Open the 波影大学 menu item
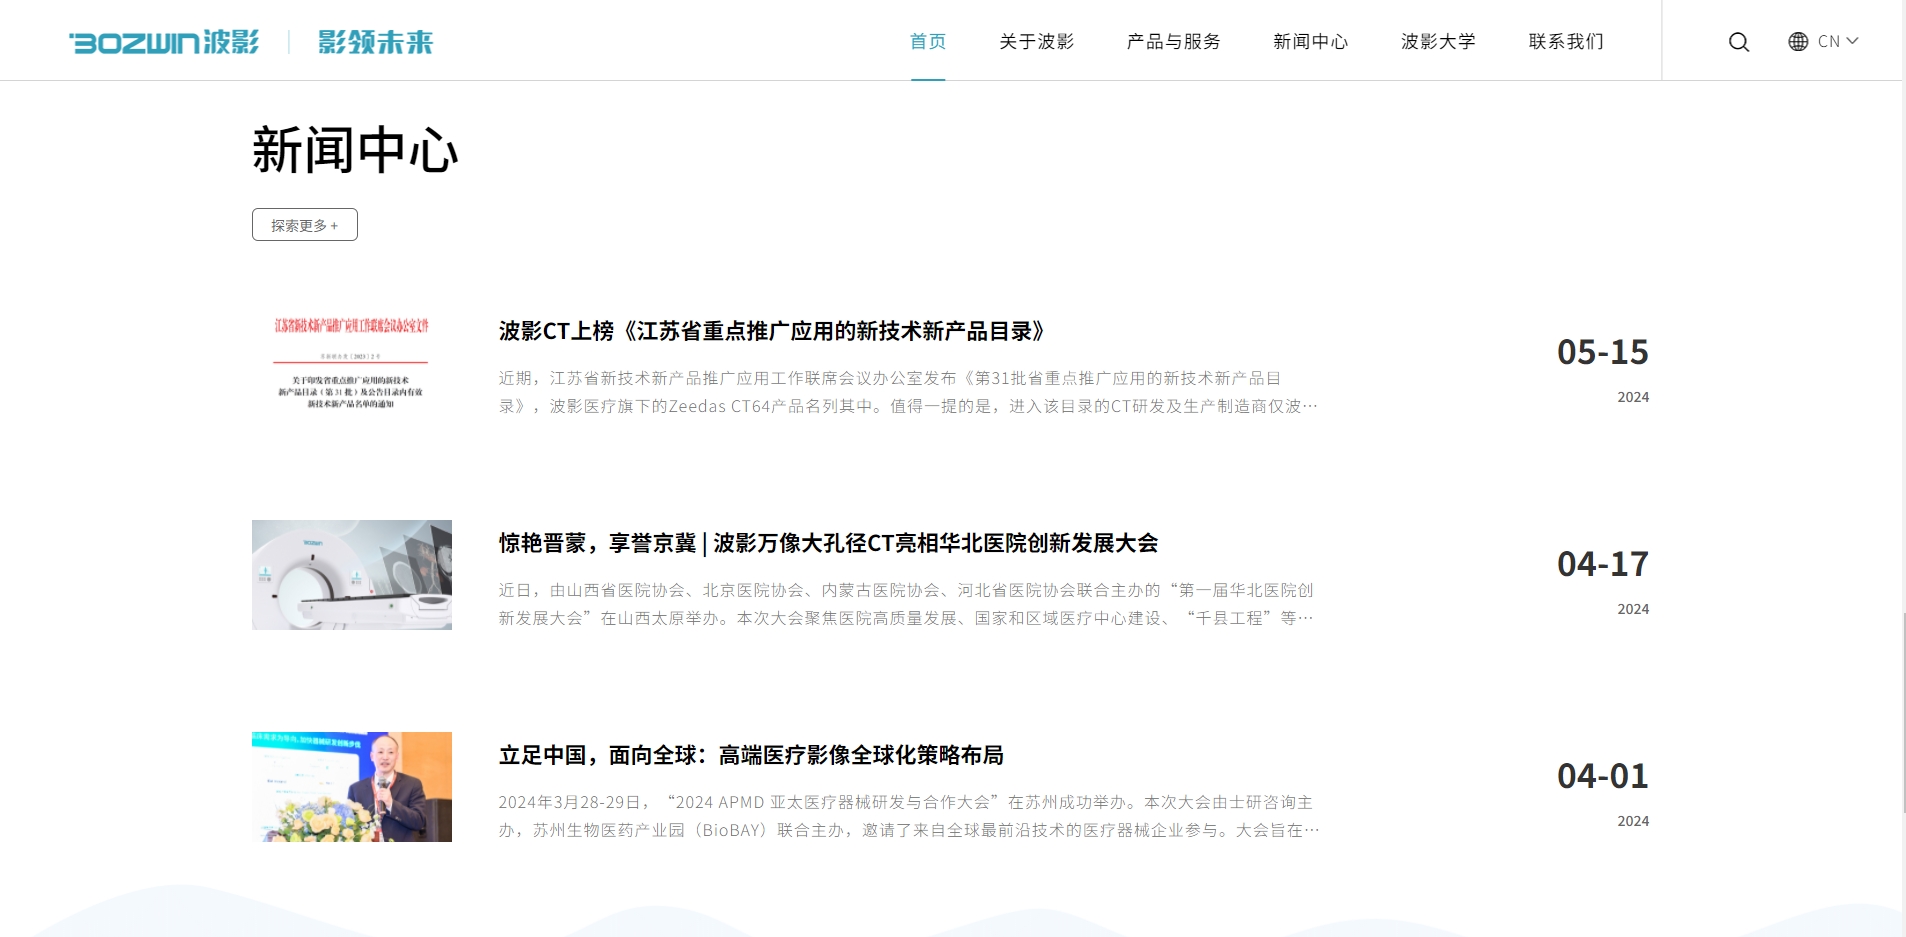This screenshot has height=937, width=1906. 1438,42
